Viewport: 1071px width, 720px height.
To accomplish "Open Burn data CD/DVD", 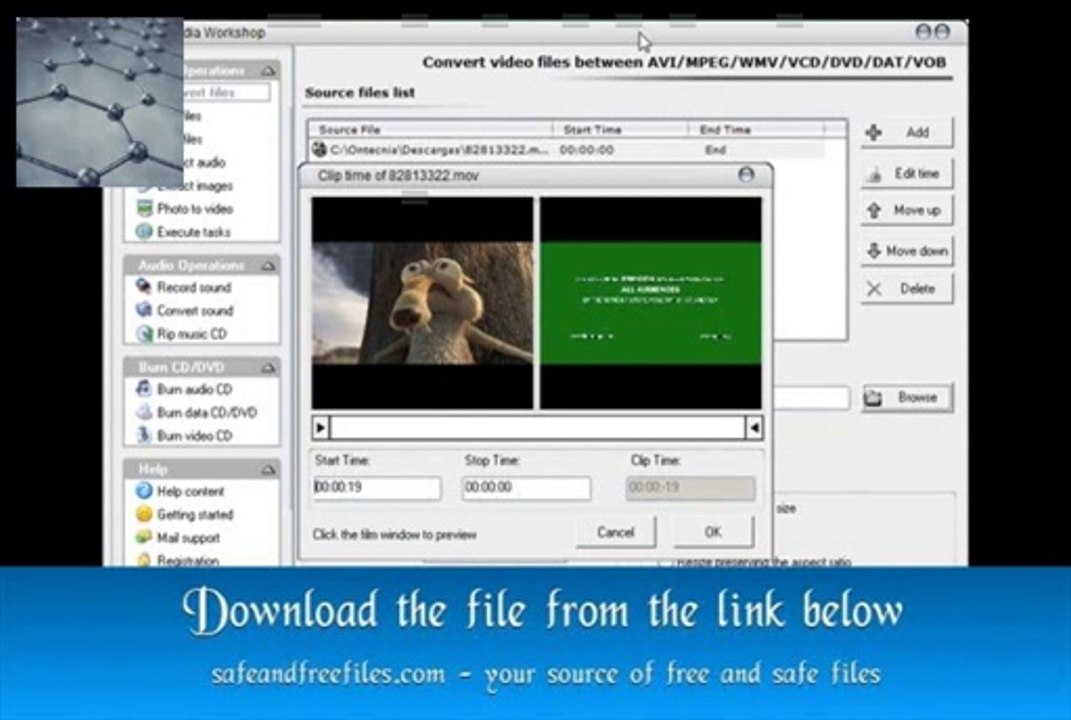I will click(207, 412).
